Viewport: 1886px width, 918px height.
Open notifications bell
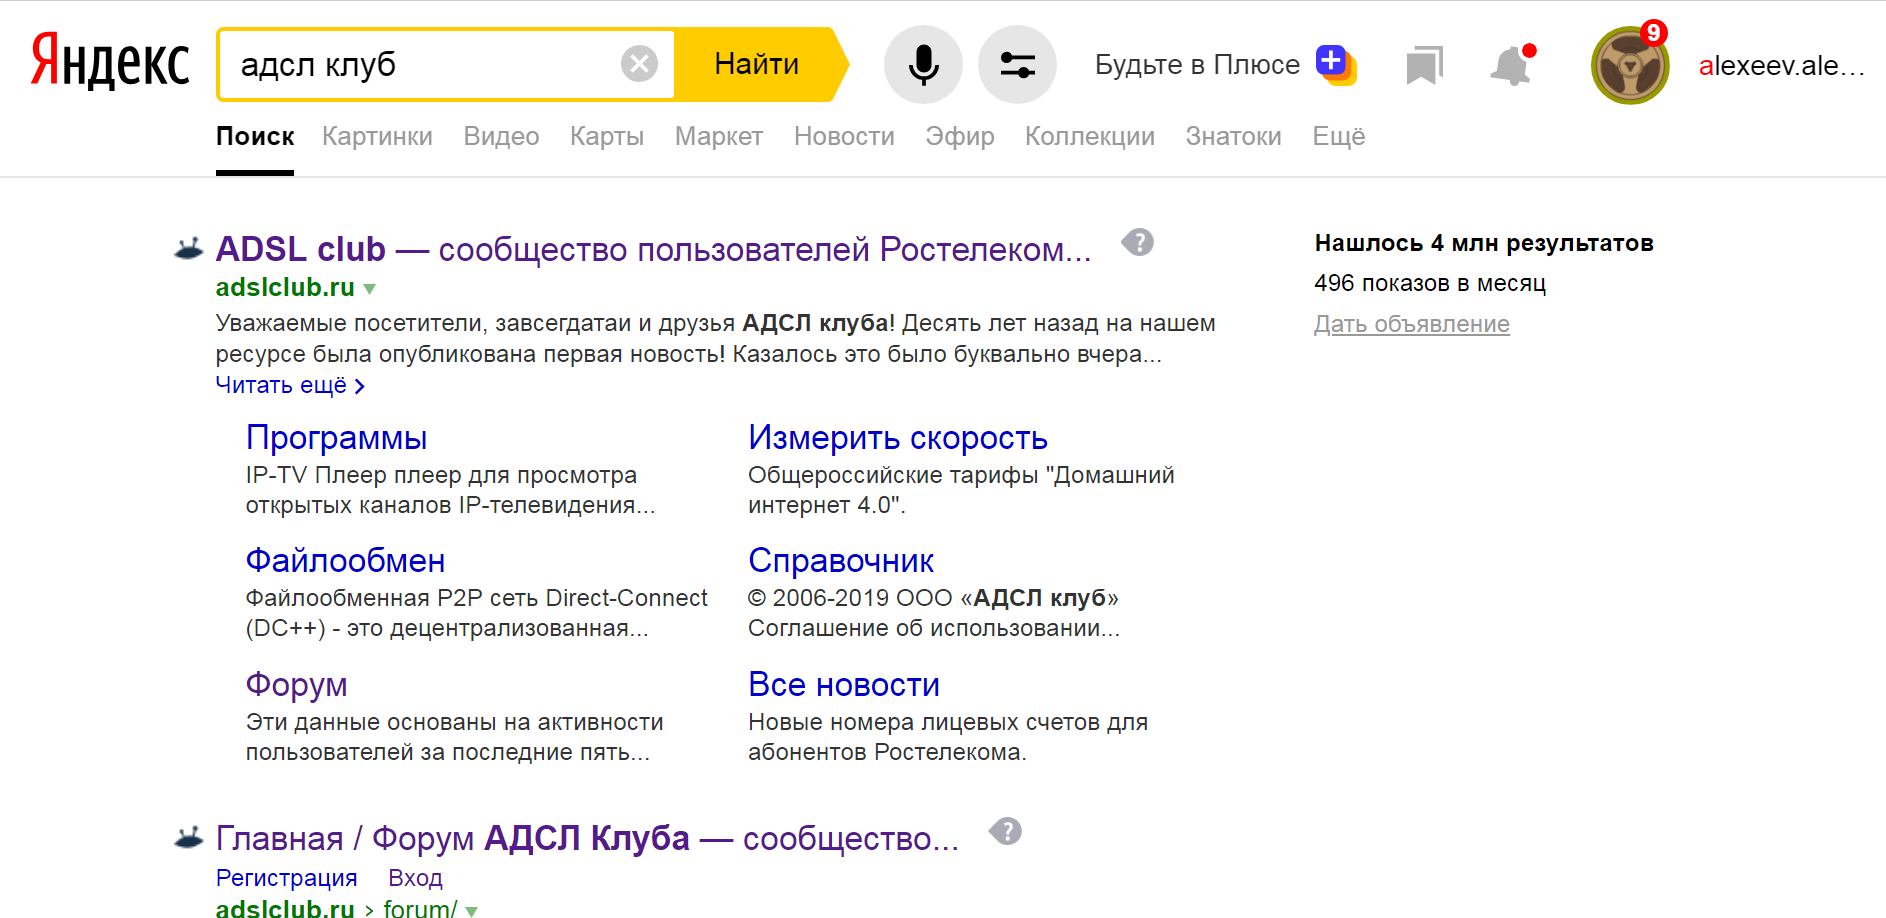pyautogui.click(x=1511, y=66)
